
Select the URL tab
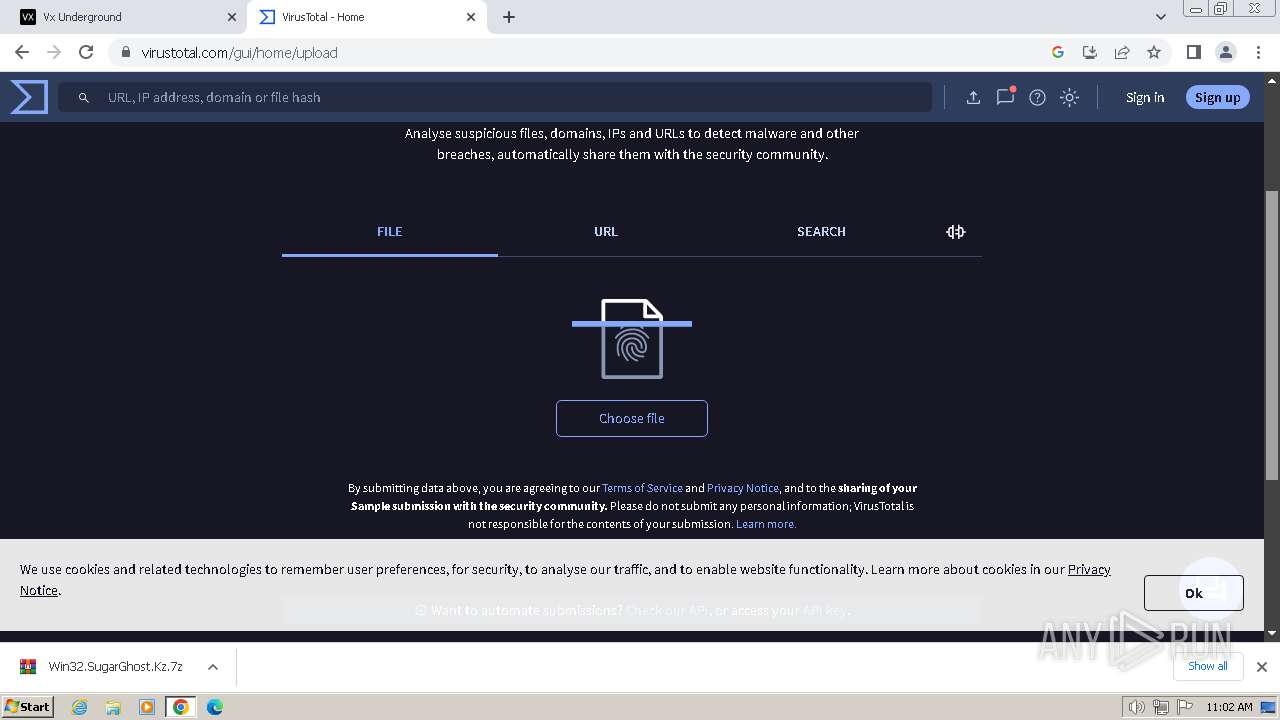tap(606, 231)
